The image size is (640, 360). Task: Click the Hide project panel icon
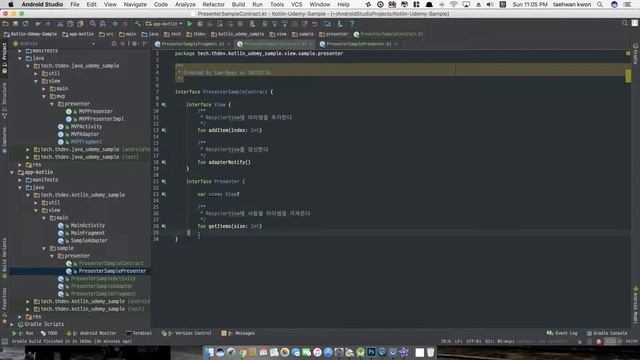pos(145,44)
